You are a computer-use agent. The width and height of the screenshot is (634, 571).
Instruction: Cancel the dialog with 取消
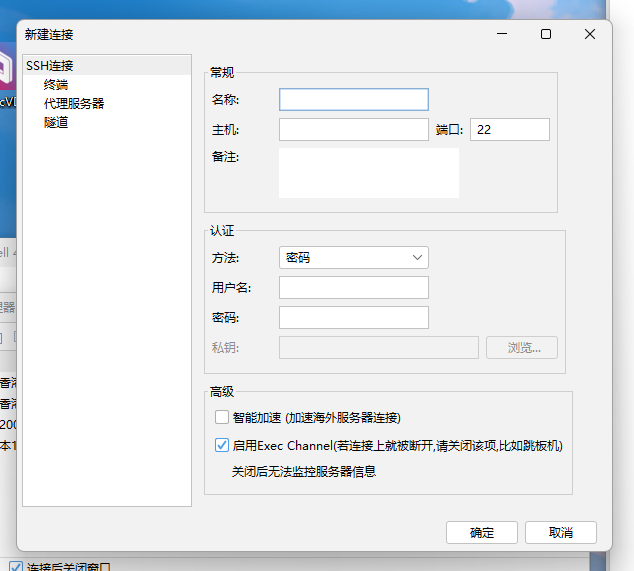[x=560, y=532]
